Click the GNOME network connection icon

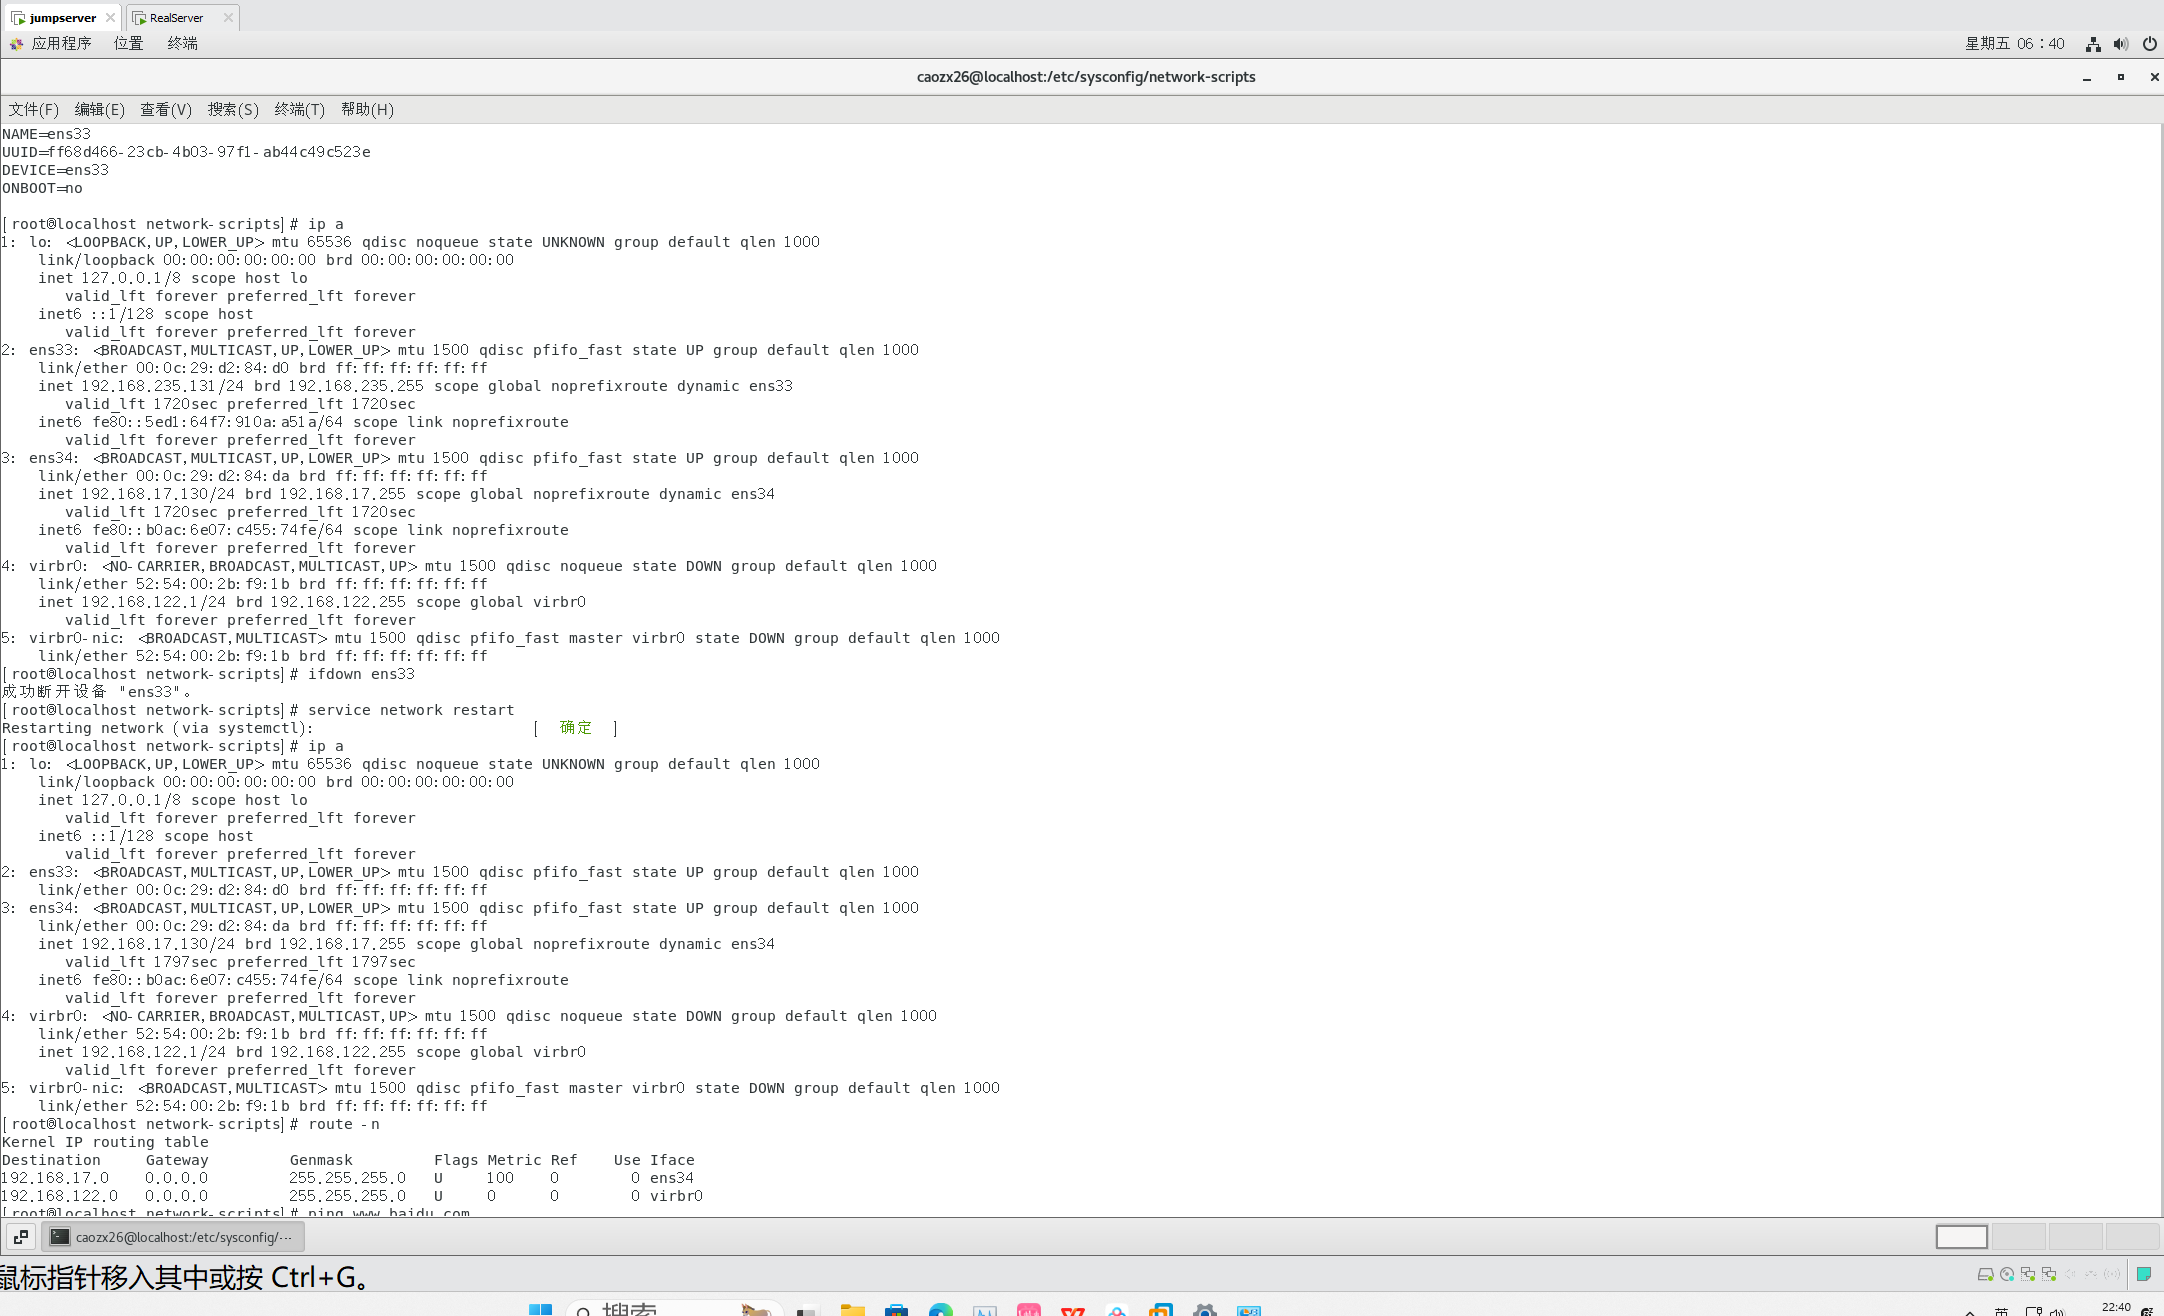(x=2093, y=44)
